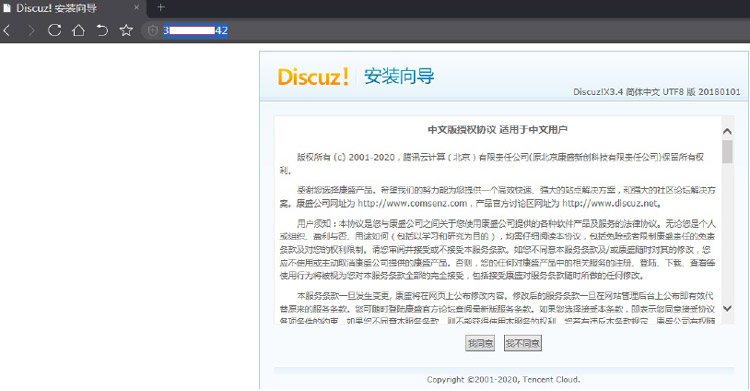This screenshot has width=750, height=391.
Task: Bookmark the page with star icon
Action: pyautogui.click(x=126, y=31)
